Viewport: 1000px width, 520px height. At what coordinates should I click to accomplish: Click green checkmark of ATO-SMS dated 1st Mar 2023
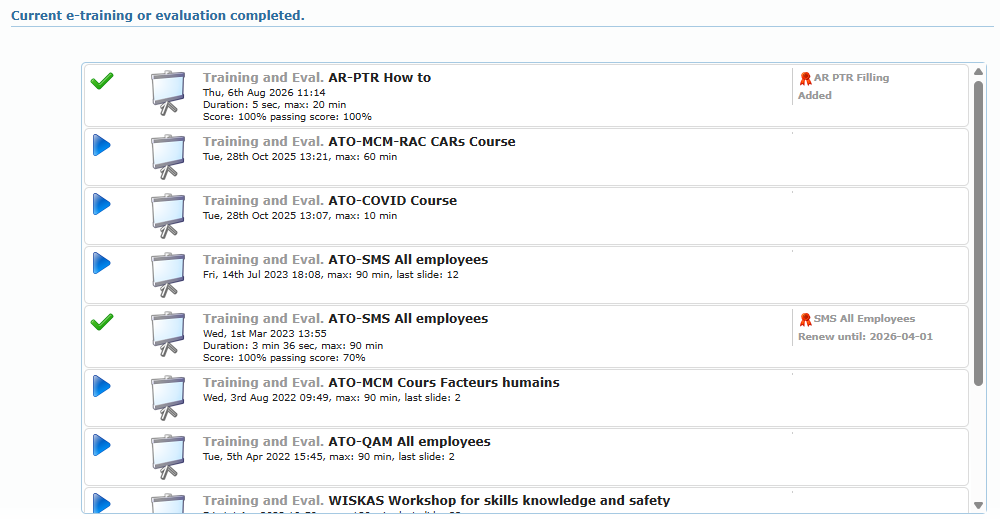(x=102, y=322)
